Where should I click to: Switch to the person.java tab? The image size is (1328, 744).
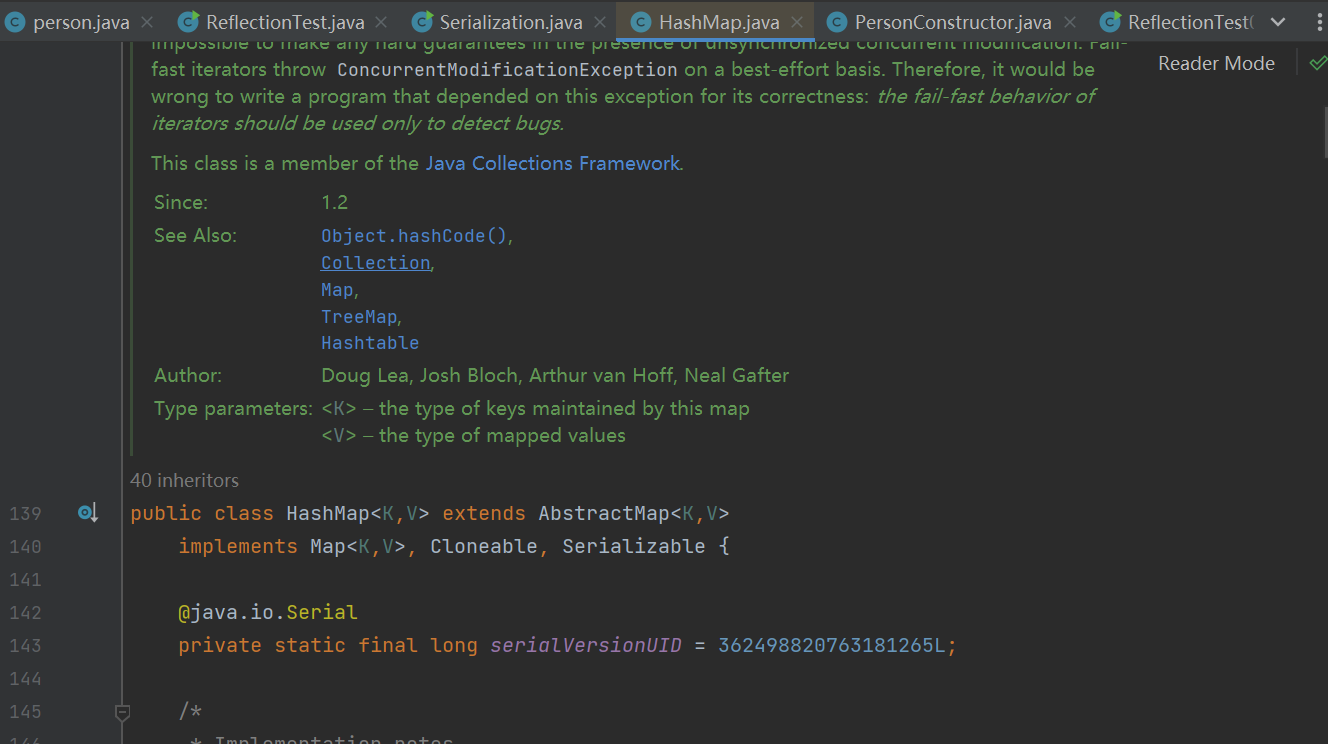[x=81, y=22]
